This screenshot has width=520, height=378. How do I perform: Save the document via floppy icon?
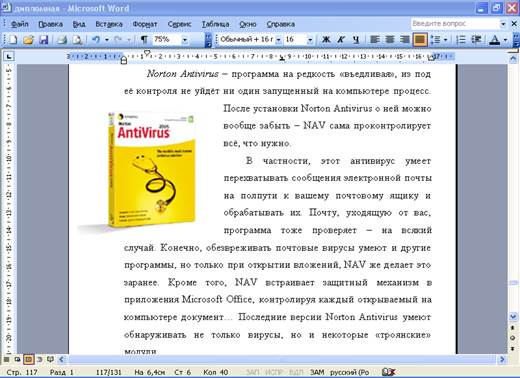tap(44, 40)
